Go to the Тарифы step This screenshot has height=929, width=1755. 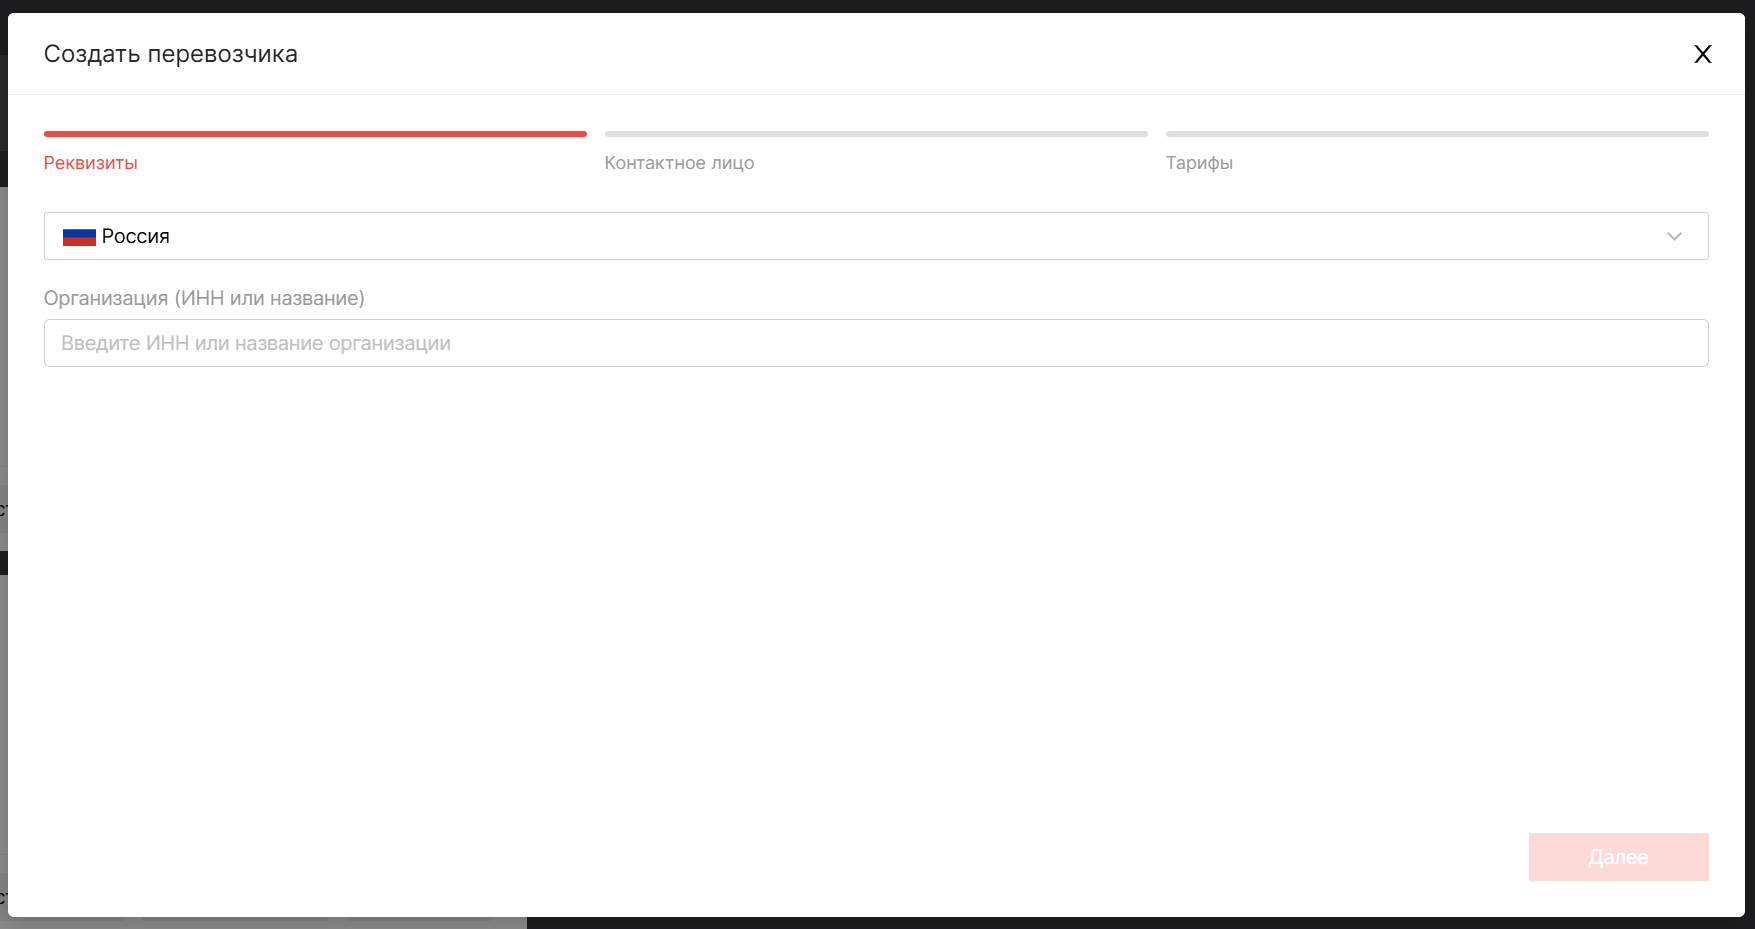click(1199, 163)
